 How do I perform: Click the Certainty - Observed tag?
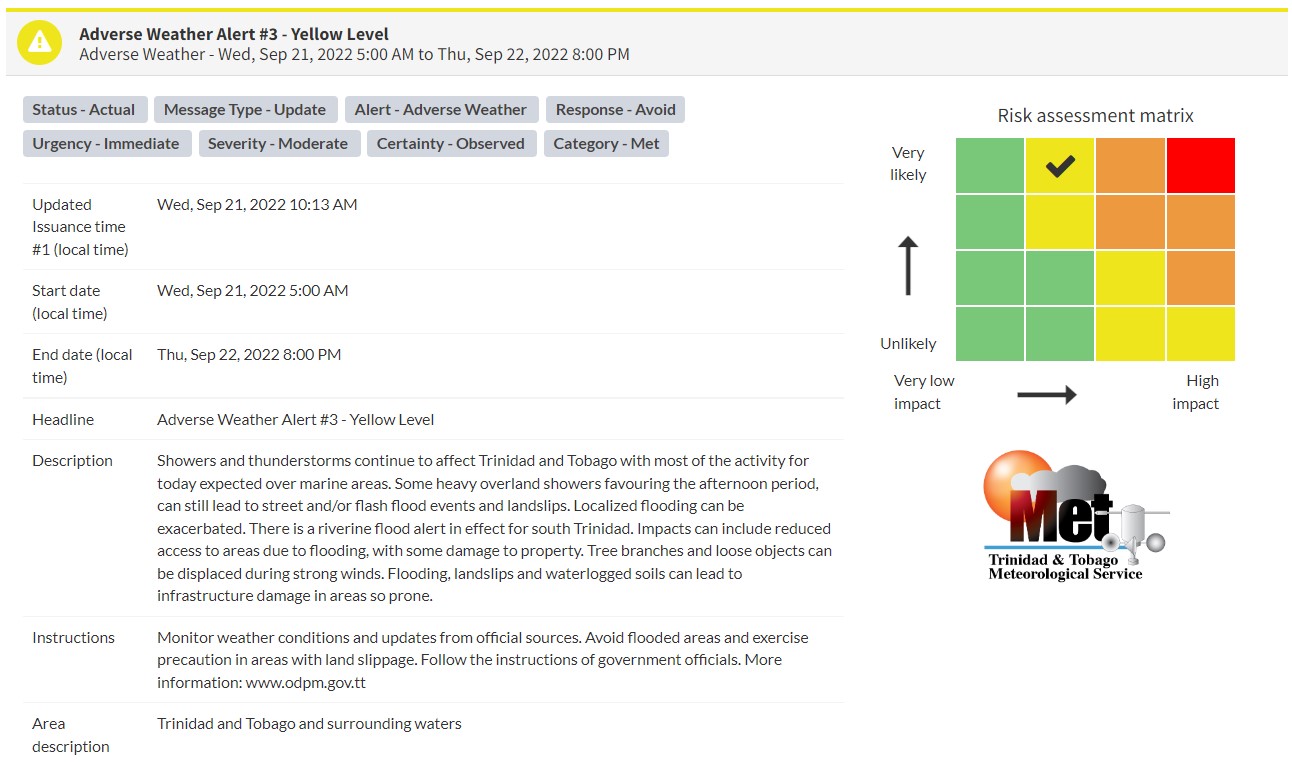pyautogui.click(x=451, y=144)
